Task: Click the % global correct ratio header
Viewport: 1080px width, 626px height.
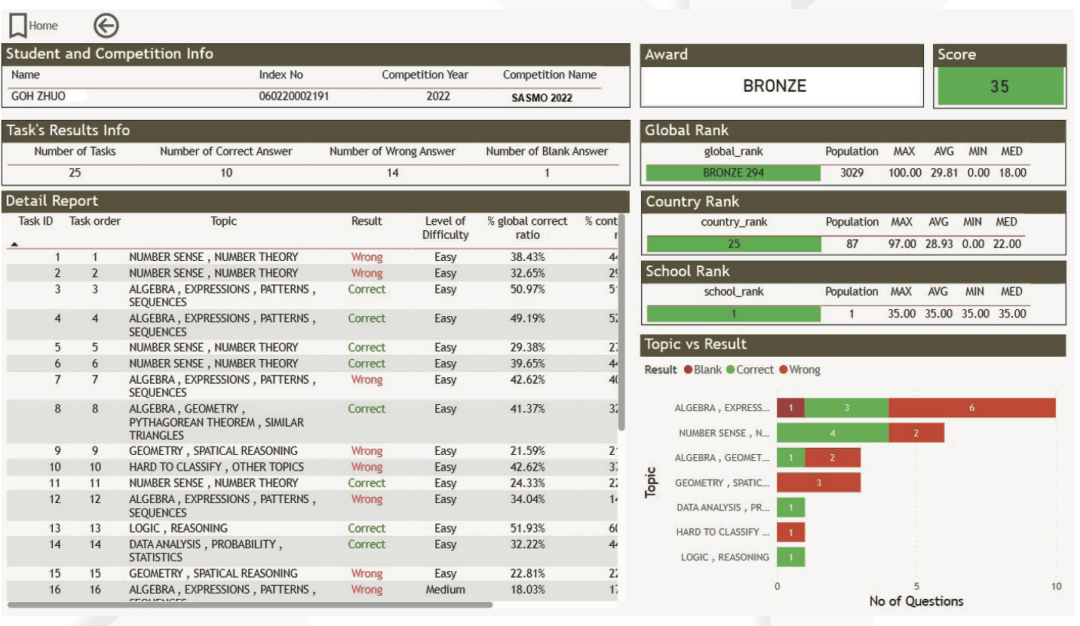Action: tap(527, 228)
